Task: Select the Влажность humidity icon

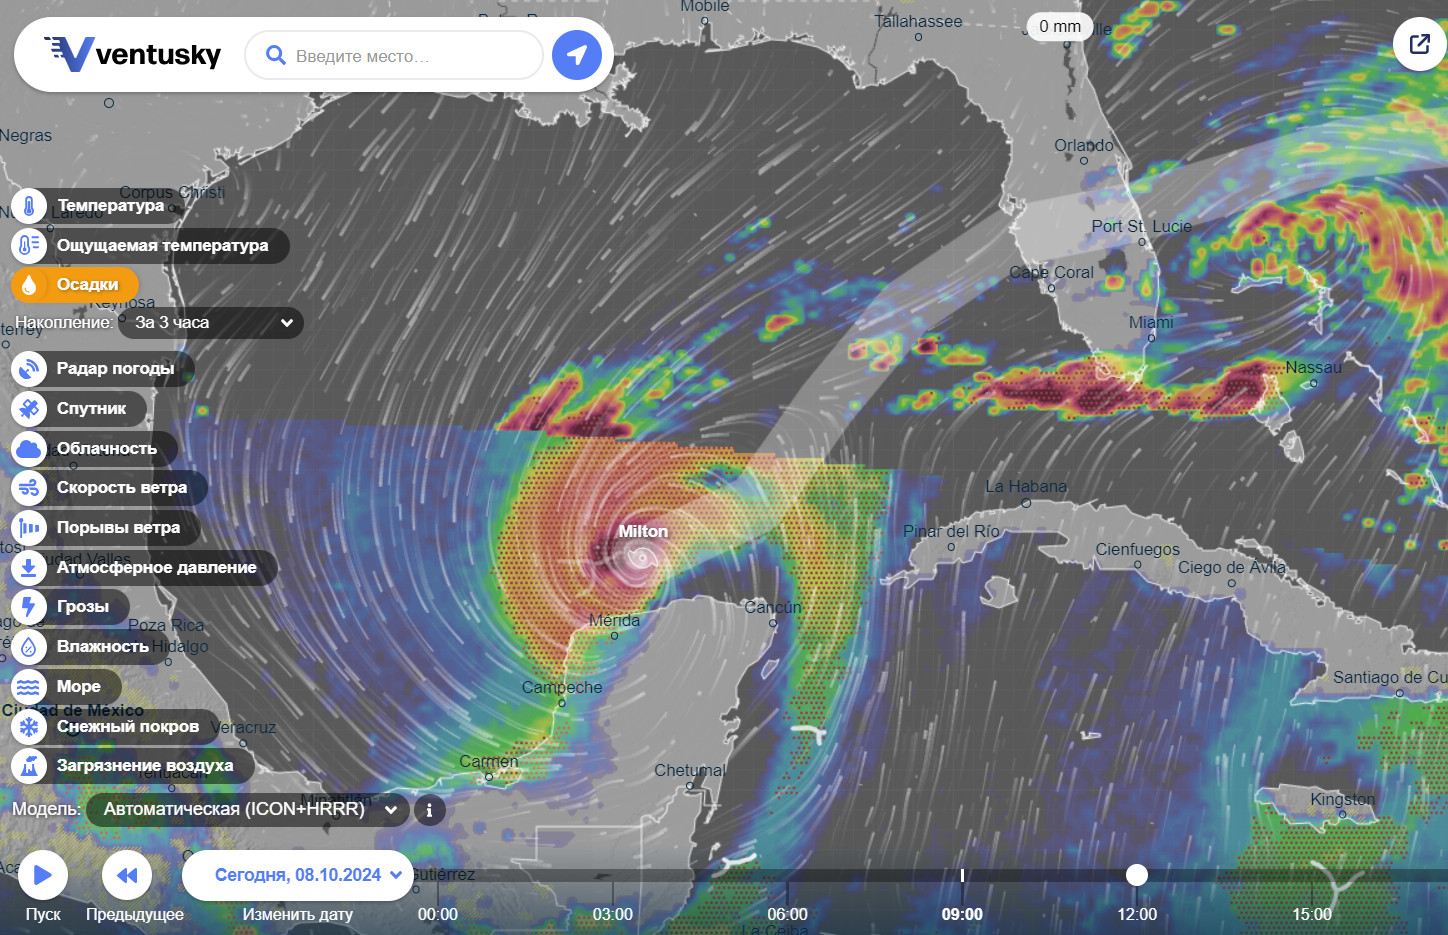Action: 29,647
